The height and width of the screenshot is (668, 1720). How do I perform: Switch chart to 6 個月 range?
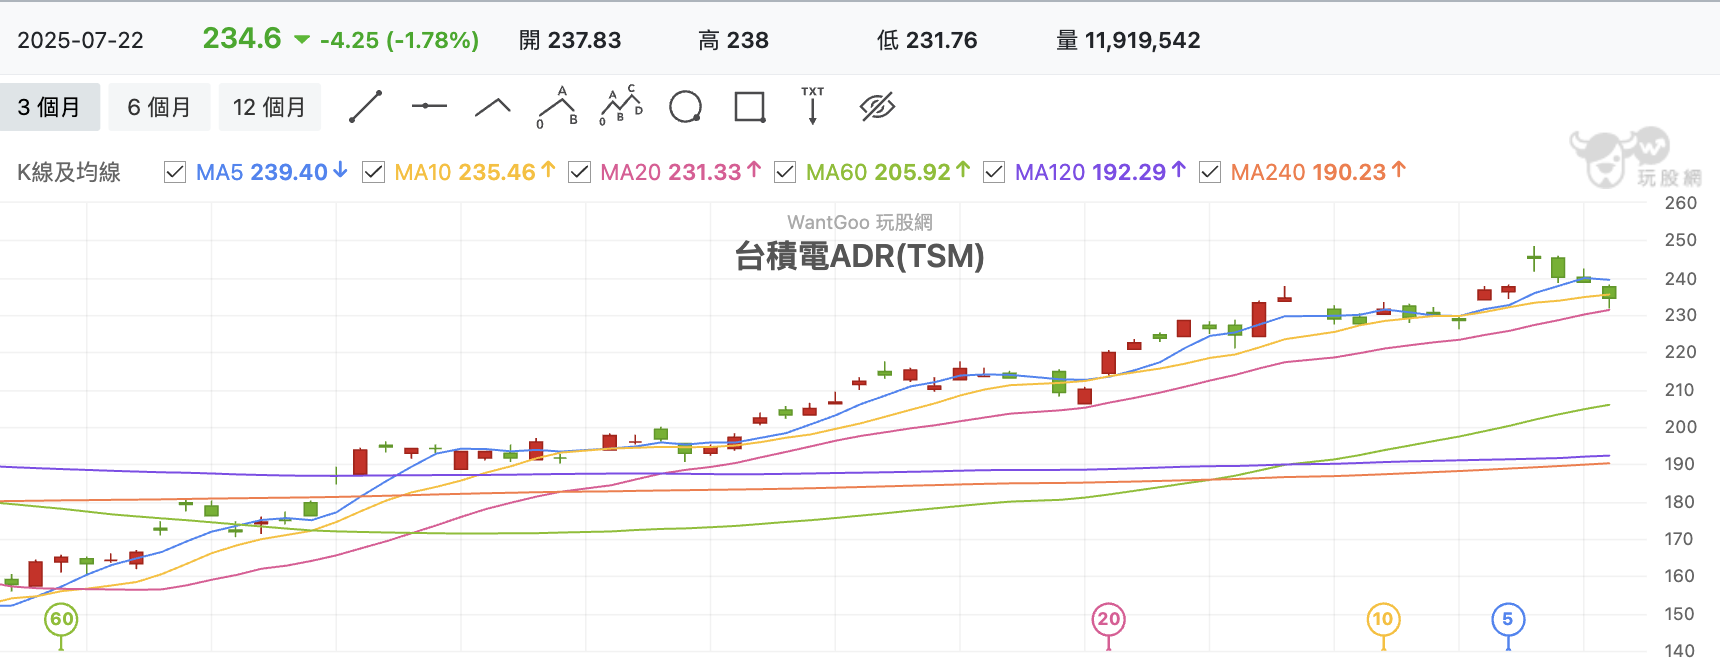[159, 107]
